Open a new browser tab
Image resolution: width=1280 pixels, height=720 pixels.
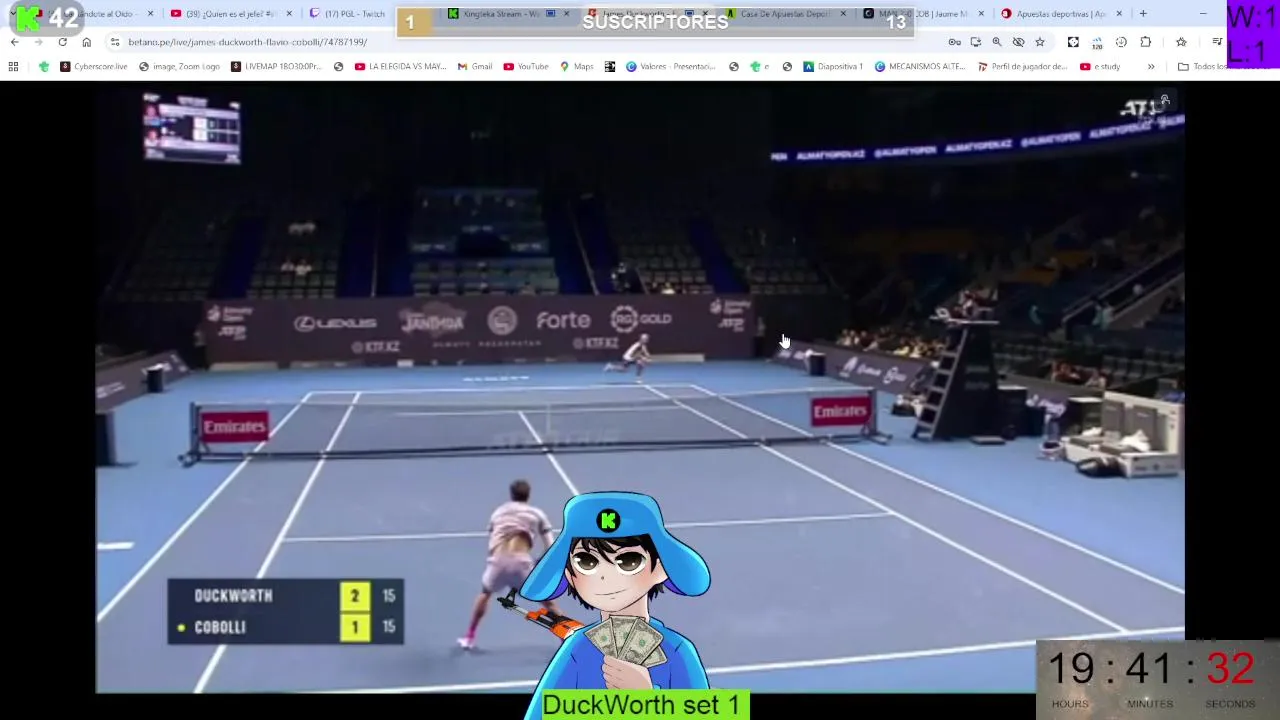click(x=1143, y=14)
